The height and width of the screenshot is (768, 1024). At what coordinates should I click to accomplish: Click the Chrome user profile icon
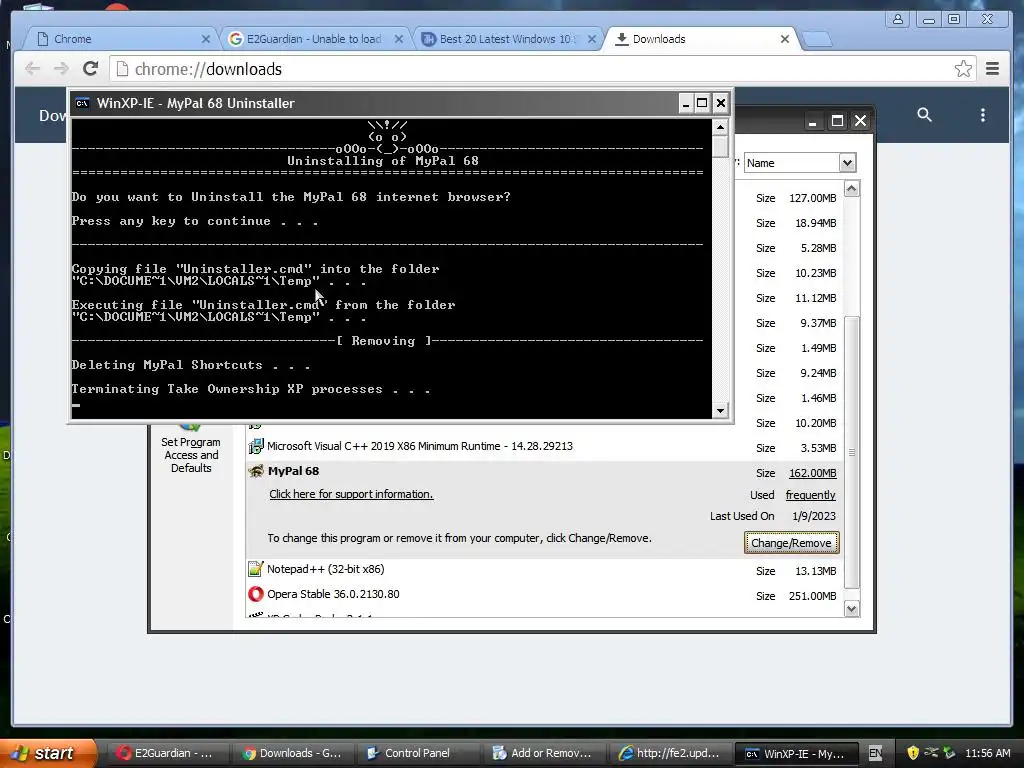[898, 19]
